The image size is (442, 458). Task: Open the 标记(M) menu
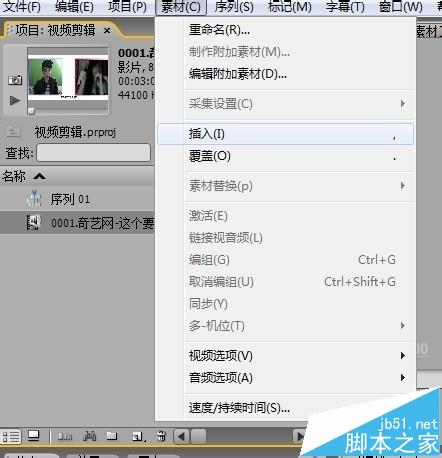(290, 7)
